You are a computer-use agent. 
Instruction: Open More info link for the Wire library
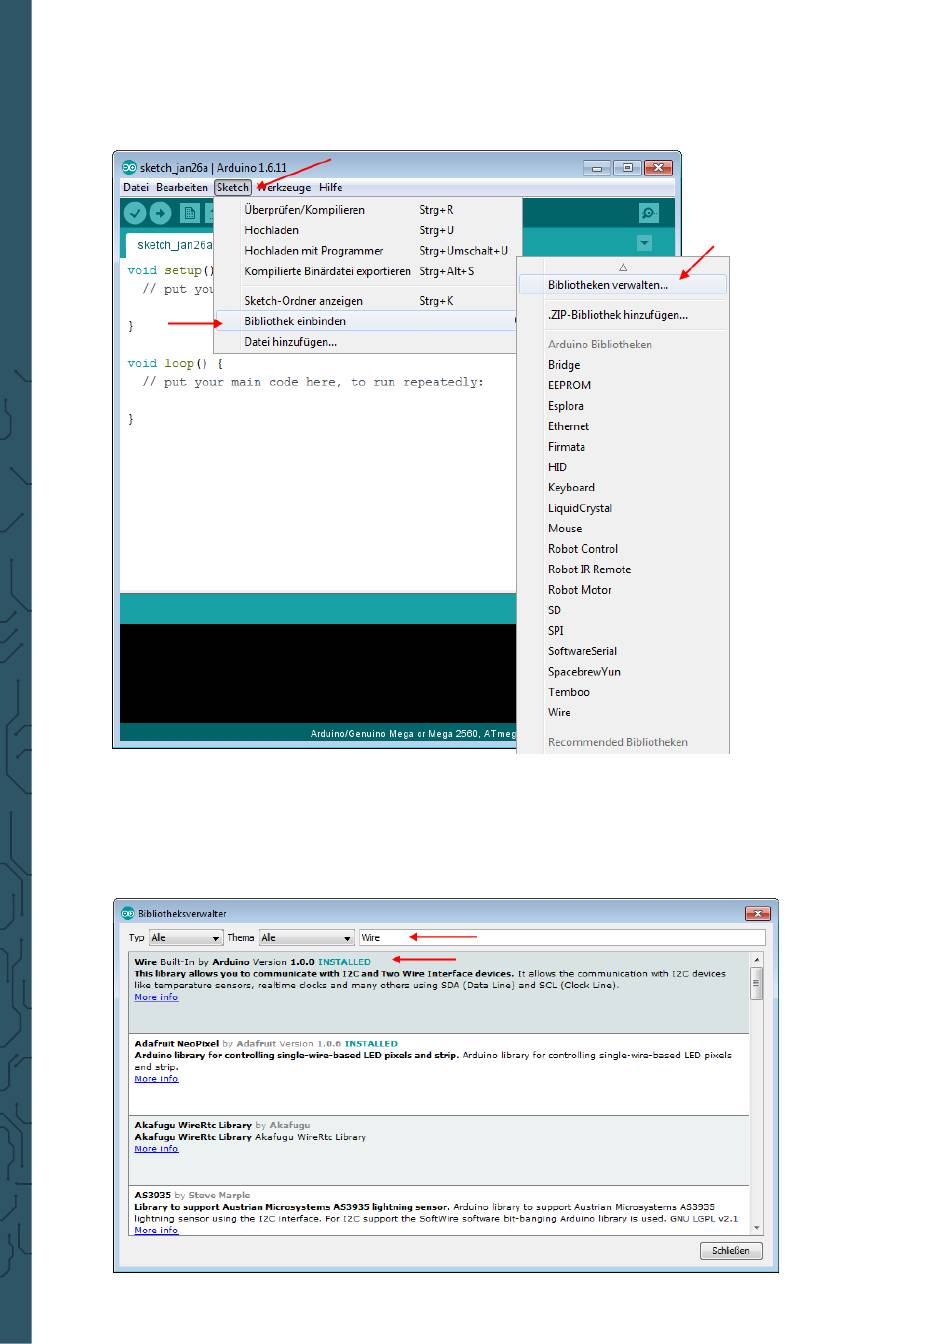point(156,997)
